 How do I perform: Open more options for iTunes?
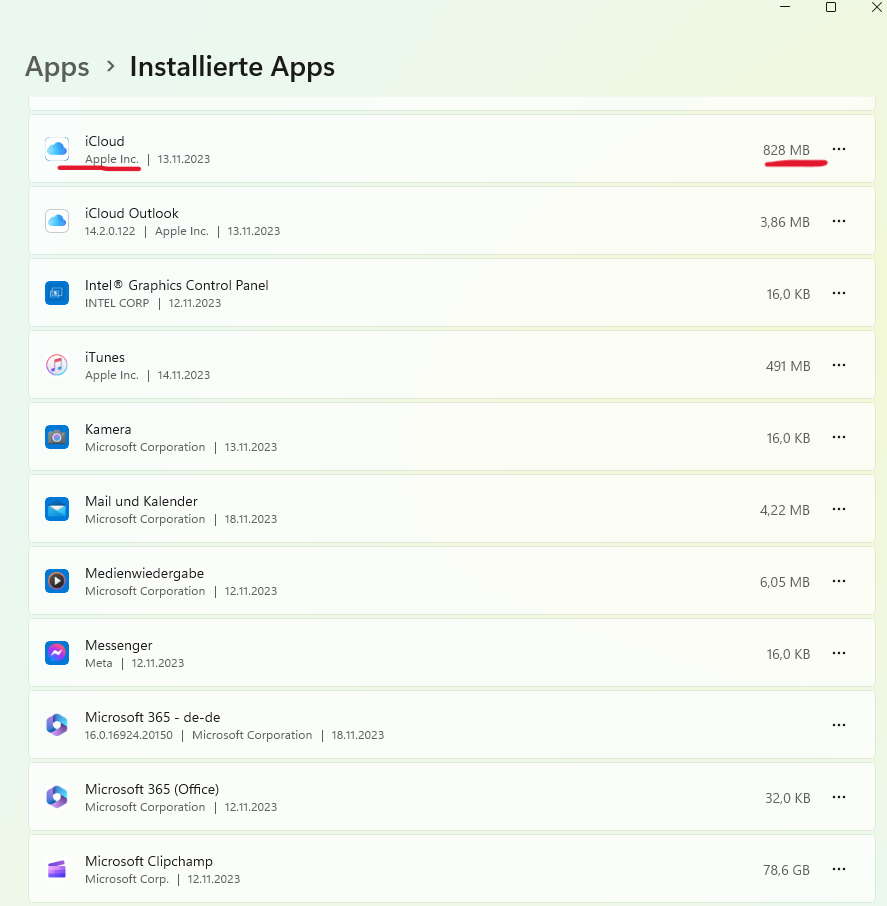[x=839, y=365]
